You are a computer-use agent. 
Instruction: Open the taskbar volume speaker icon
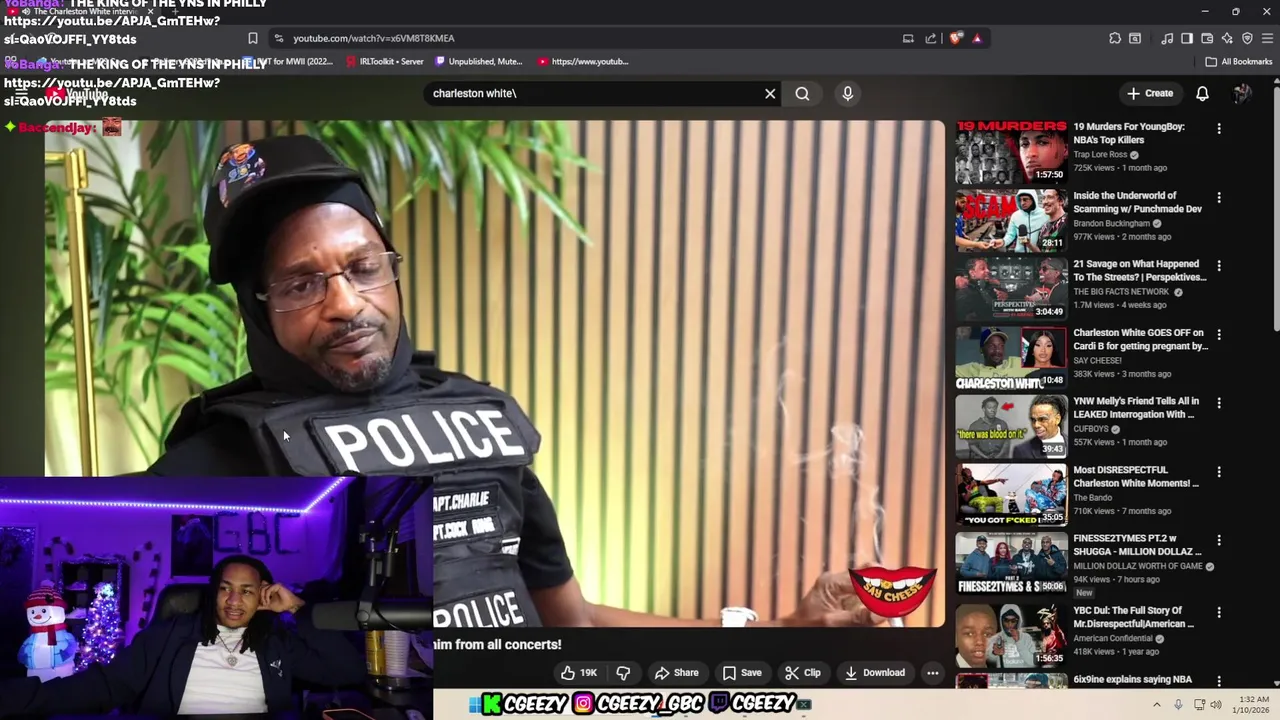(x=1216, y=704)
